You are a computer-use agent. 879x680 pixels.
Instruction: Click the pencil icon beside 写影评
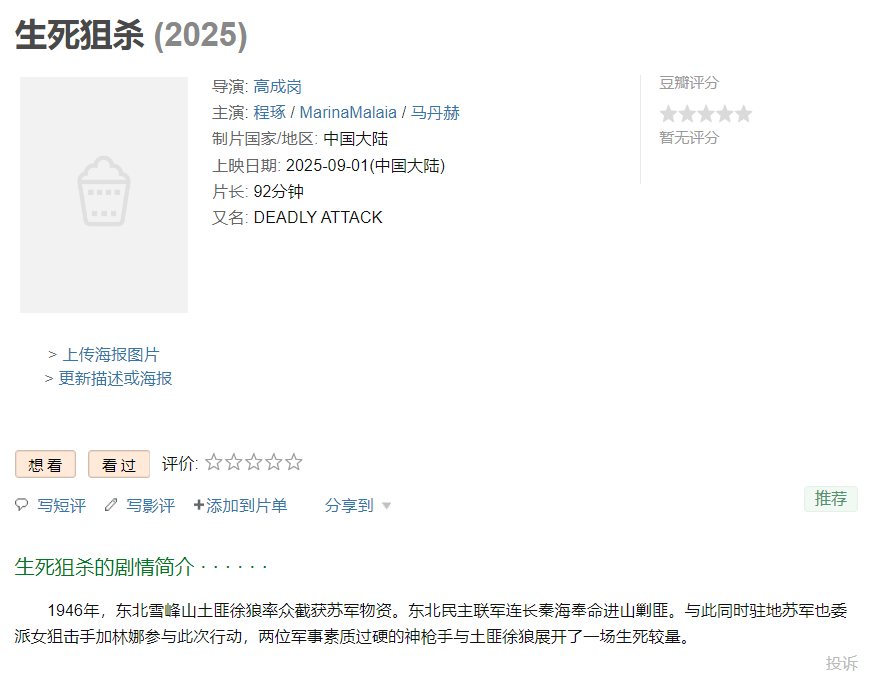tap(111, 505)
